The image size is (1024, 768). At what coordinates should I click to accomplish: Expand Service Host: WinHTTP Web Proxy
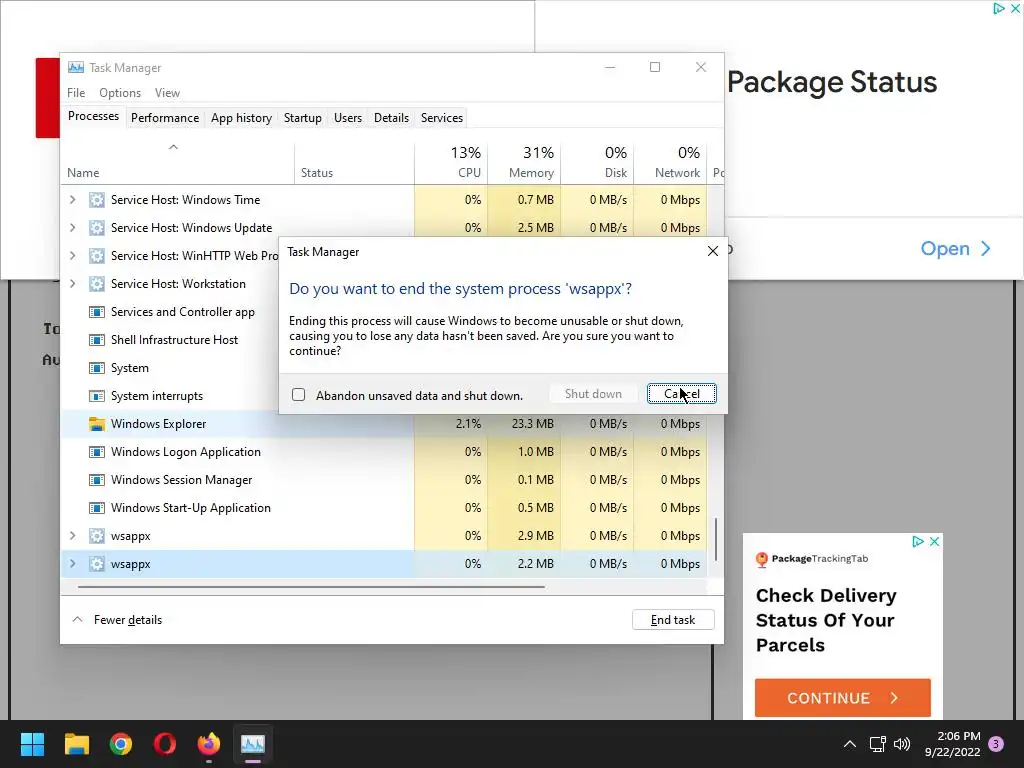(72, 256)
